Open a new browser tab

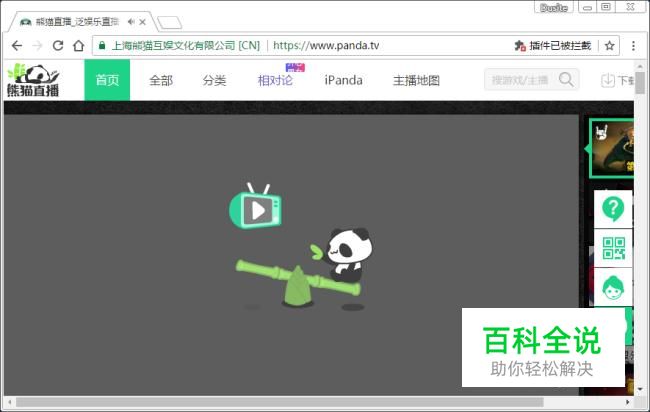[170, 23]
